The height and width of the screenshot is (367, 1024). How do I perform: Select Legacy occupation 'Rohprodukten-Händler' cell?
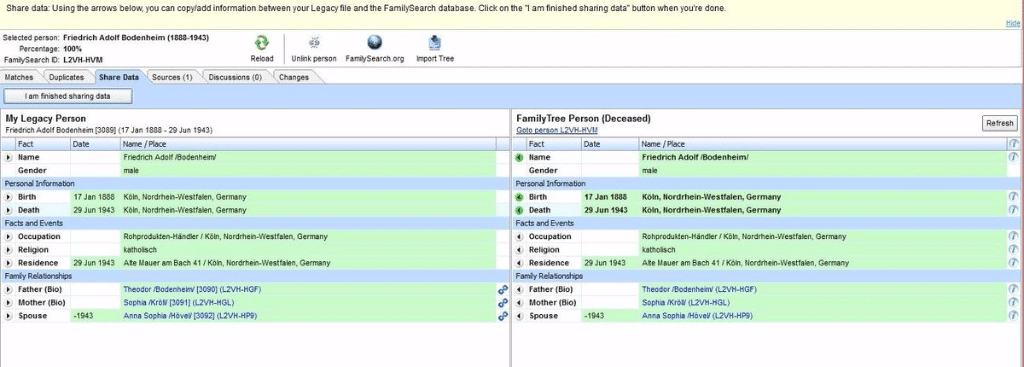coord(308,236)
